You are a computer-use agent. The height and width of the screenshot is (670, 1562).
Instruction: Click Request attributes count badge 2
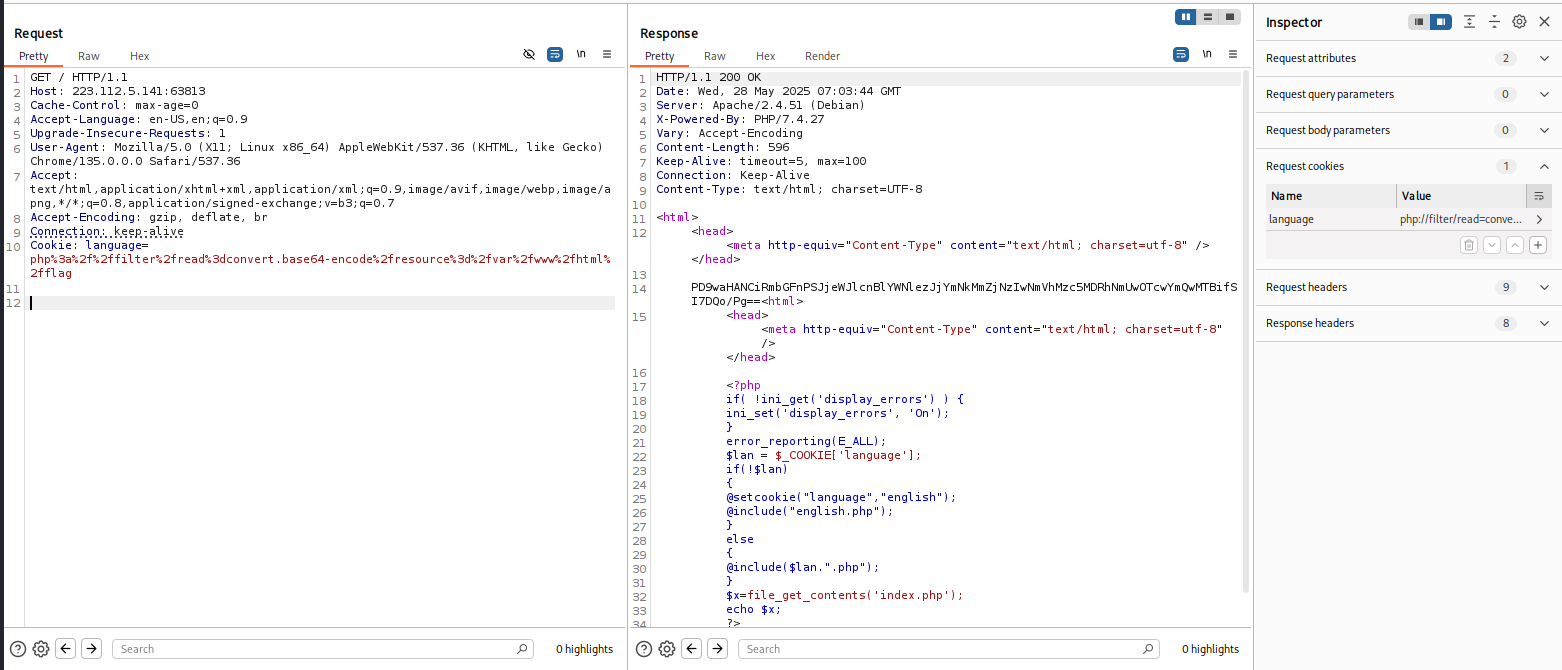point(1506,58)
